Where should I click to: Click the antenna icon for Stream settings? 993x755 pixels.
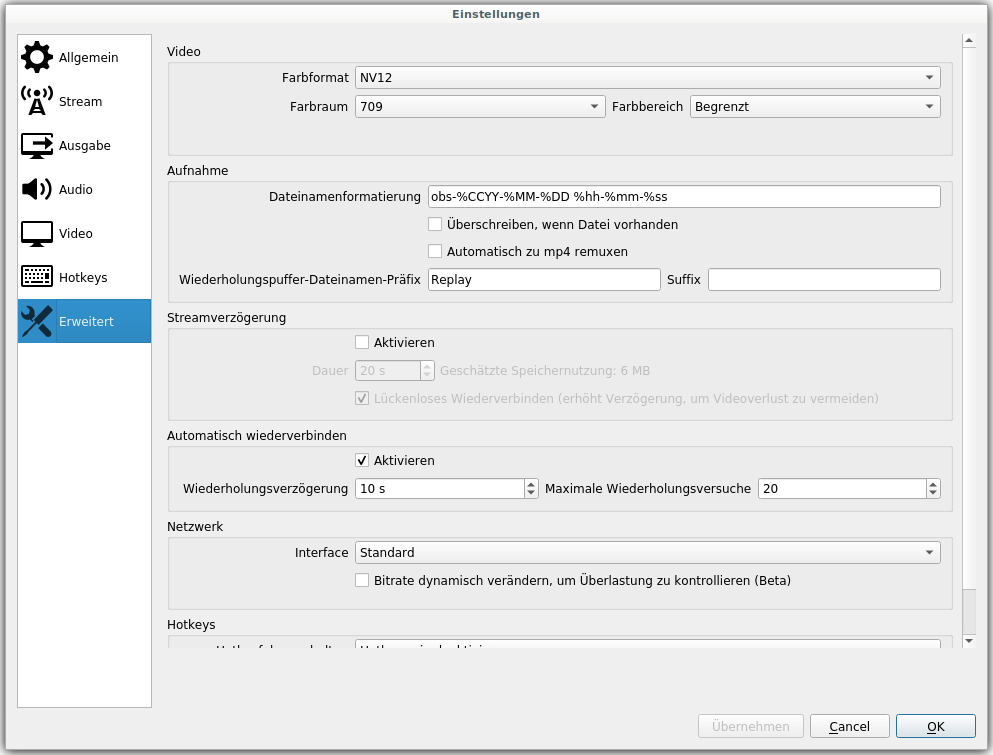(x=37, y=102)
